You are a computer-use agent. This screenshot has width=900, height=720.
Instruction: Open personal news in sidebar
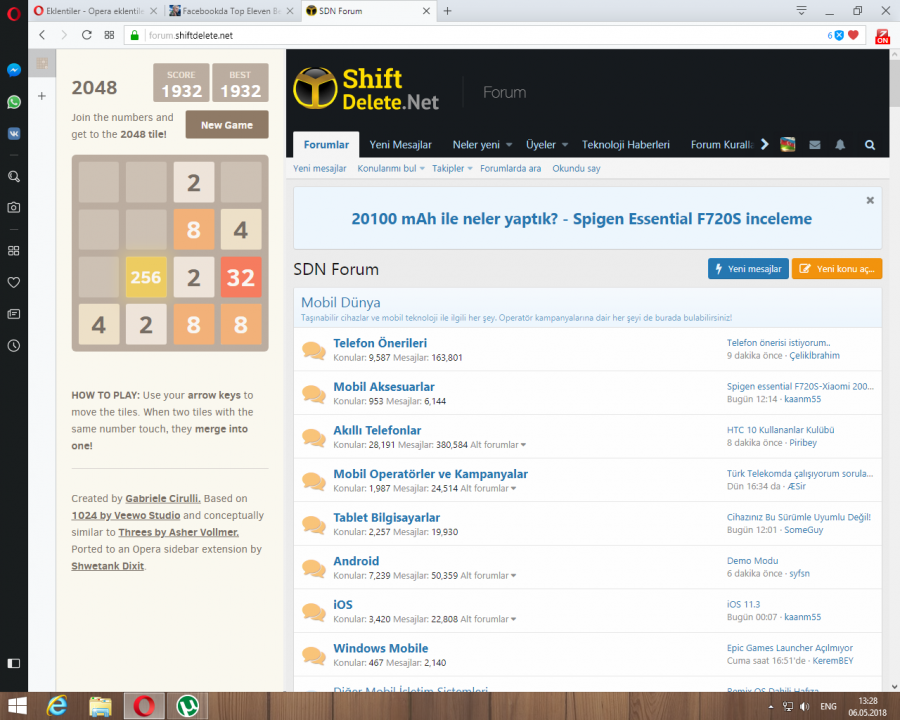coord(14,314)
